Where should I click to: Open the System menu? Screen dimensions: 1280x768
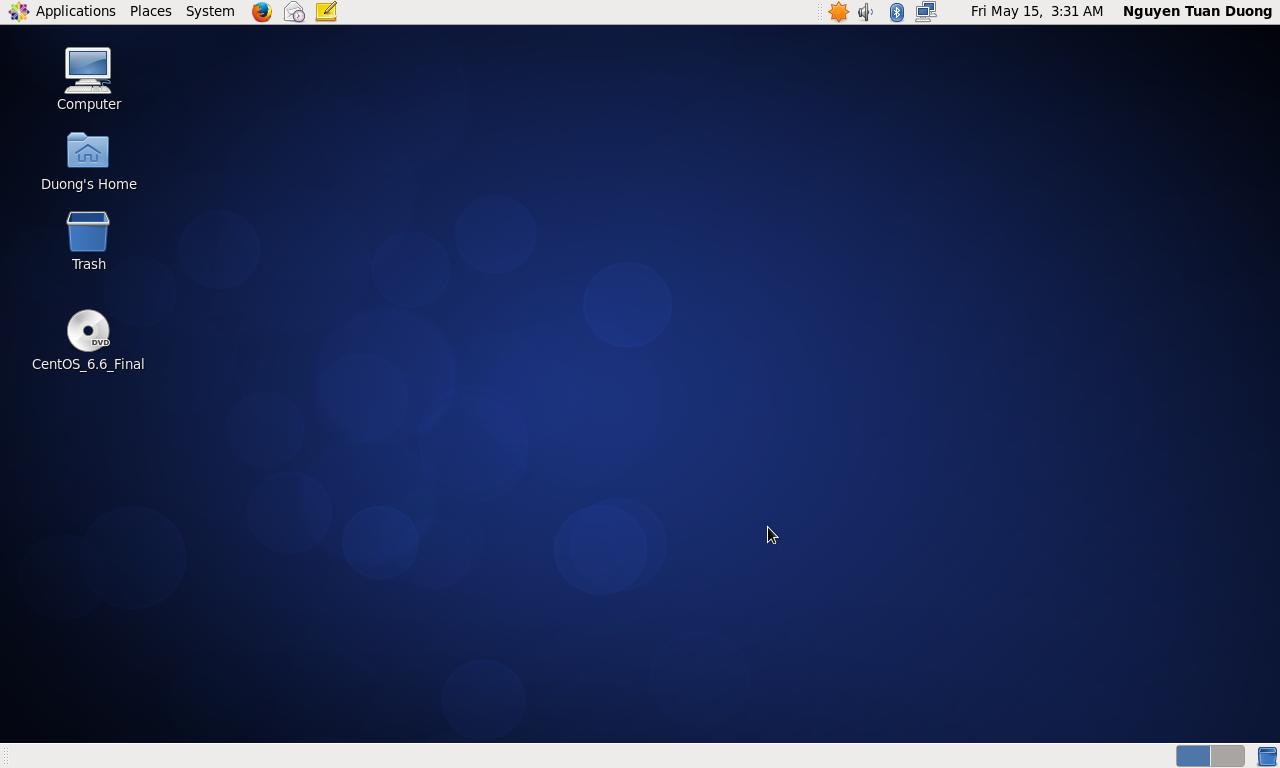pyautogui.click(x=210, y=11)
